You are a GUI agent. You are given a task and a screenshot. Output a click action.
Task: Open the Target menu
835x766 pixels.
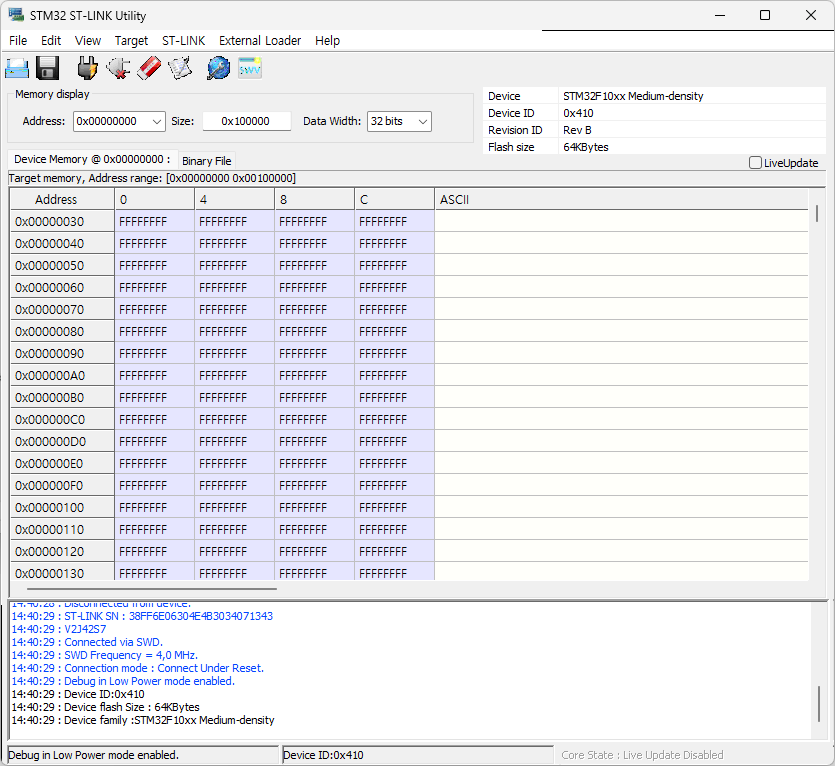tap(131, 40)
